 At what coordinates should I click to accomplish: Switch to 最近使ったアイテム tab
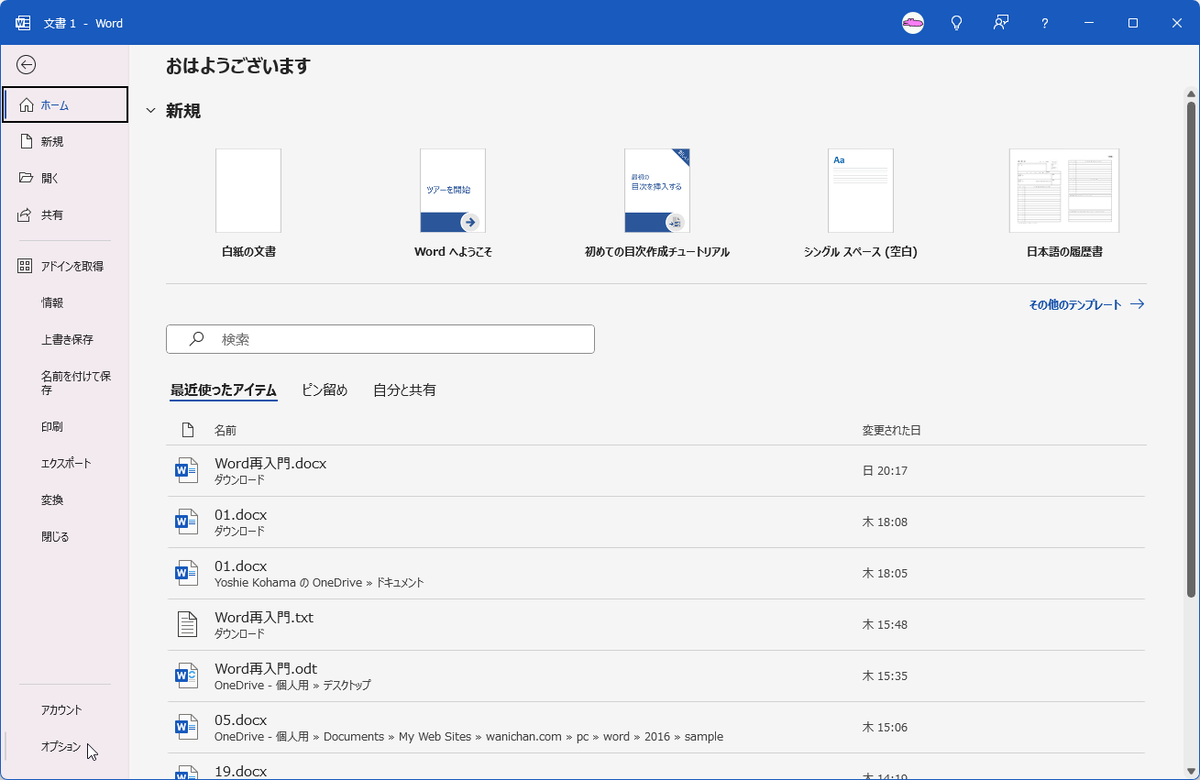coord(223,390)
